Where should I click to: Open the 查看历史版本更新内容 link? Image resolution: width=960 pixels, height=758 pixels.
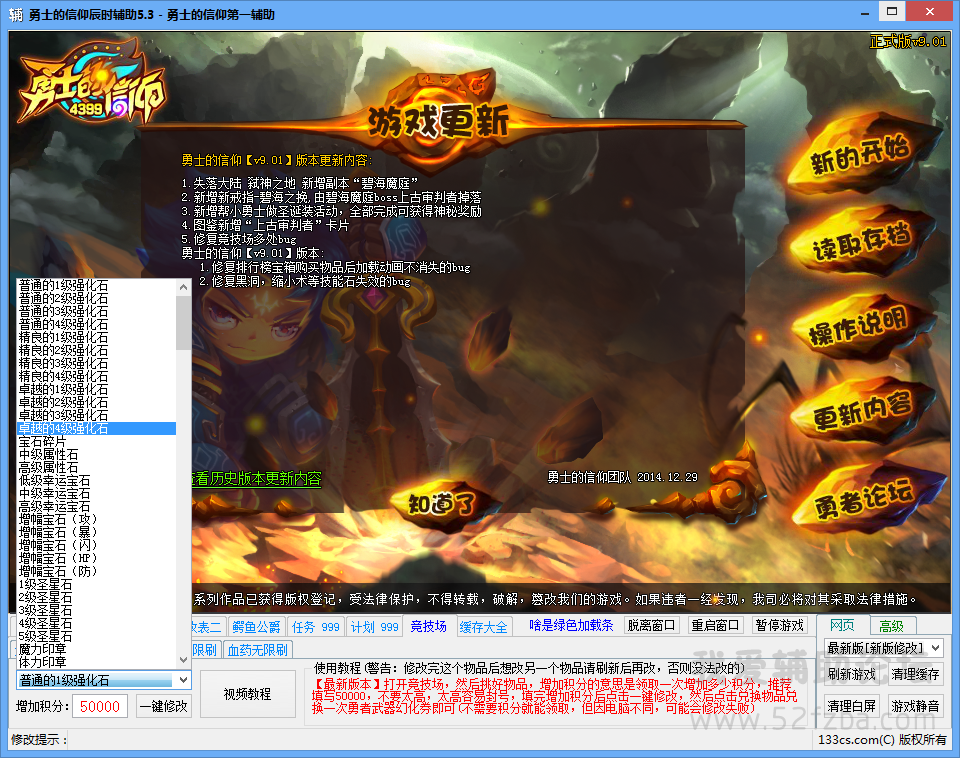point(257,478)
